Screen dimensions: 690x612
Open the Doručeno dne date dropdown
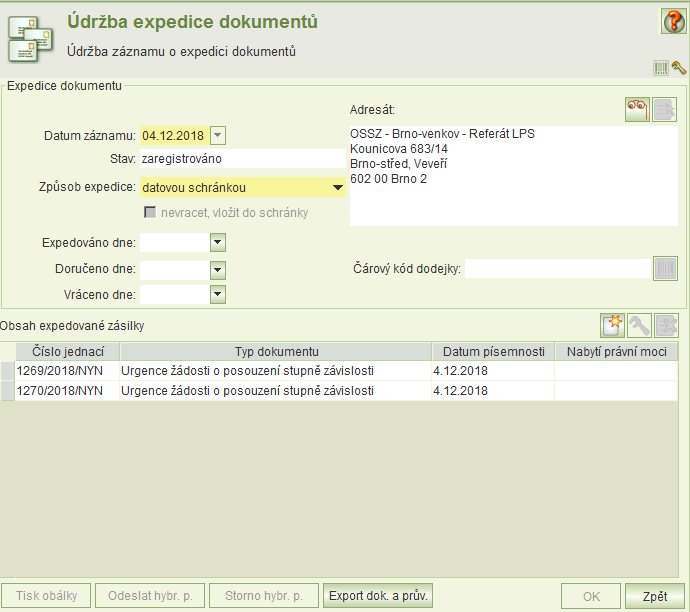[x=217, y=269]
